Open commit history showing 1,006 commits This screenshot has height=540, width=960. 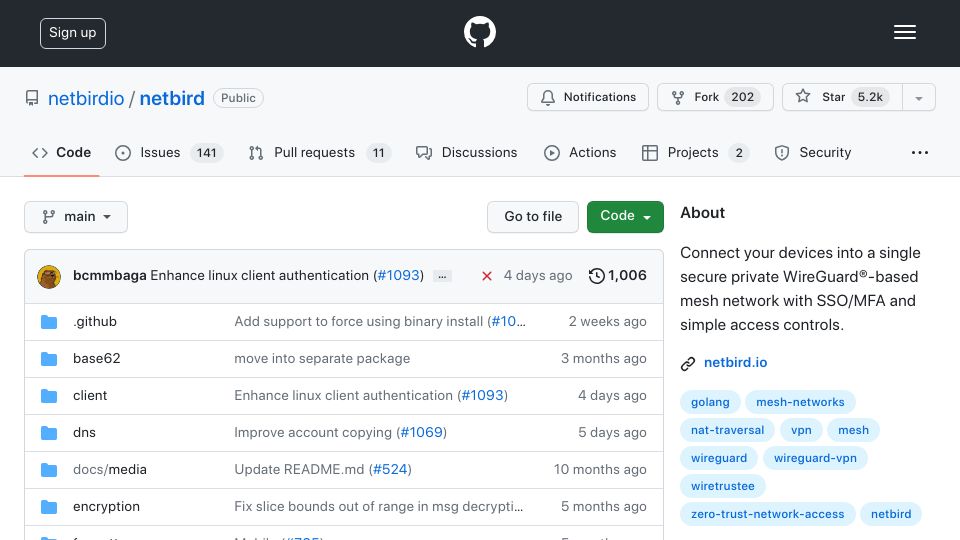point(617,276)
